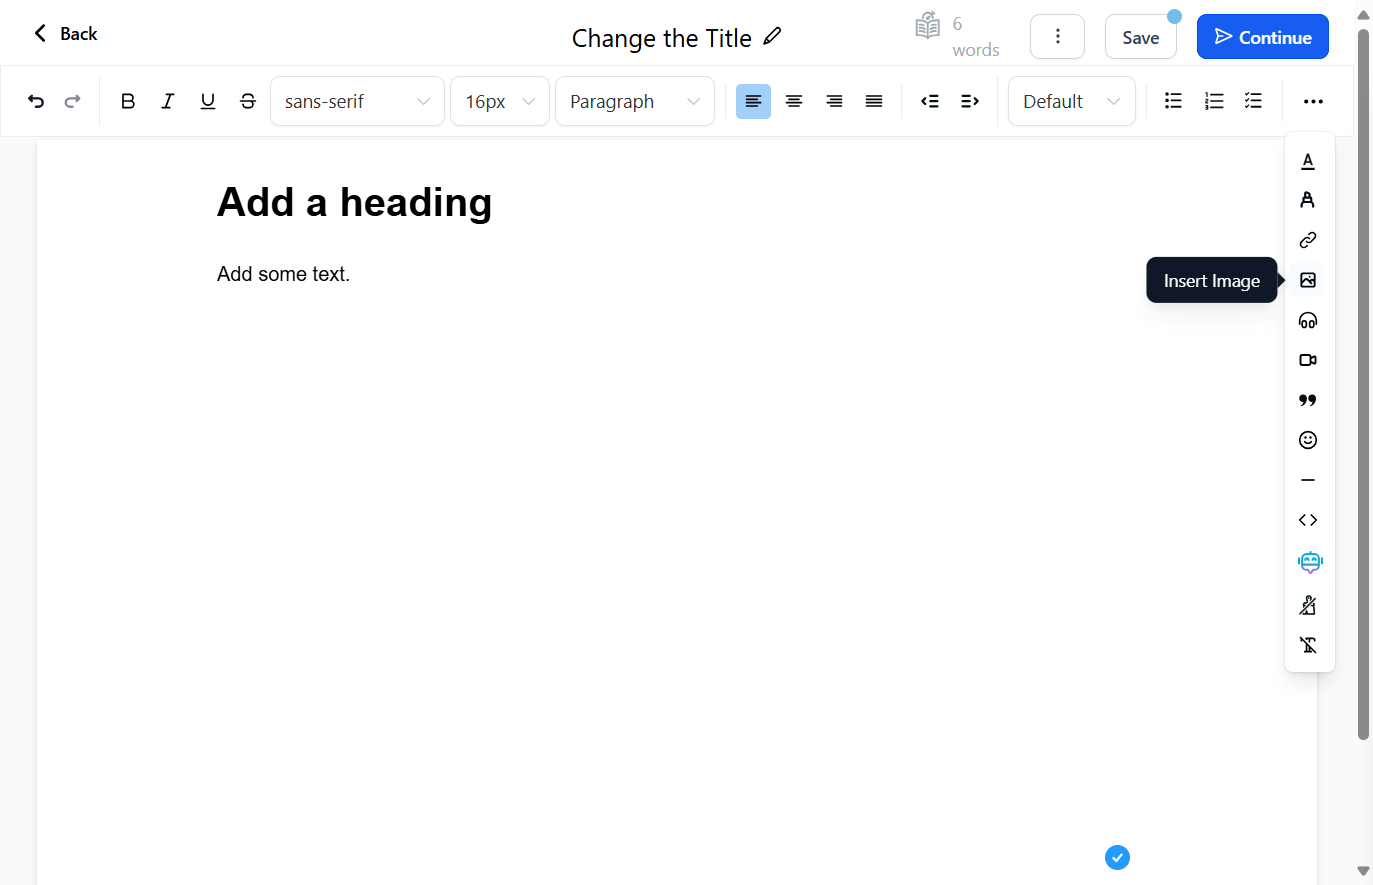Insert a bulleted list

(x=1174, y=101)
